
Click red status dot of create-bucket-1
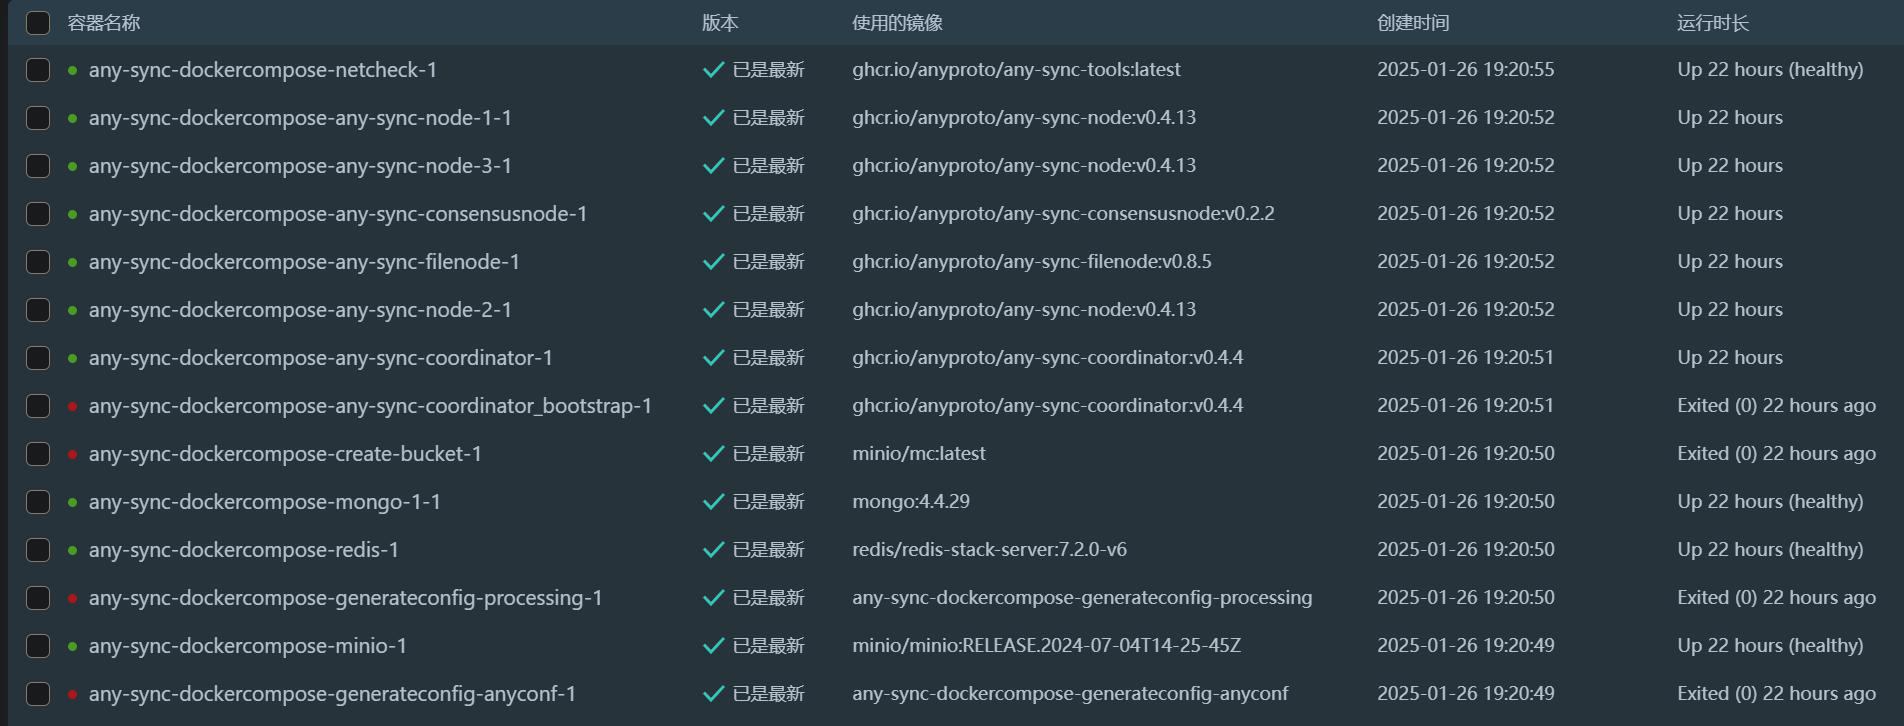pos(73,455)
